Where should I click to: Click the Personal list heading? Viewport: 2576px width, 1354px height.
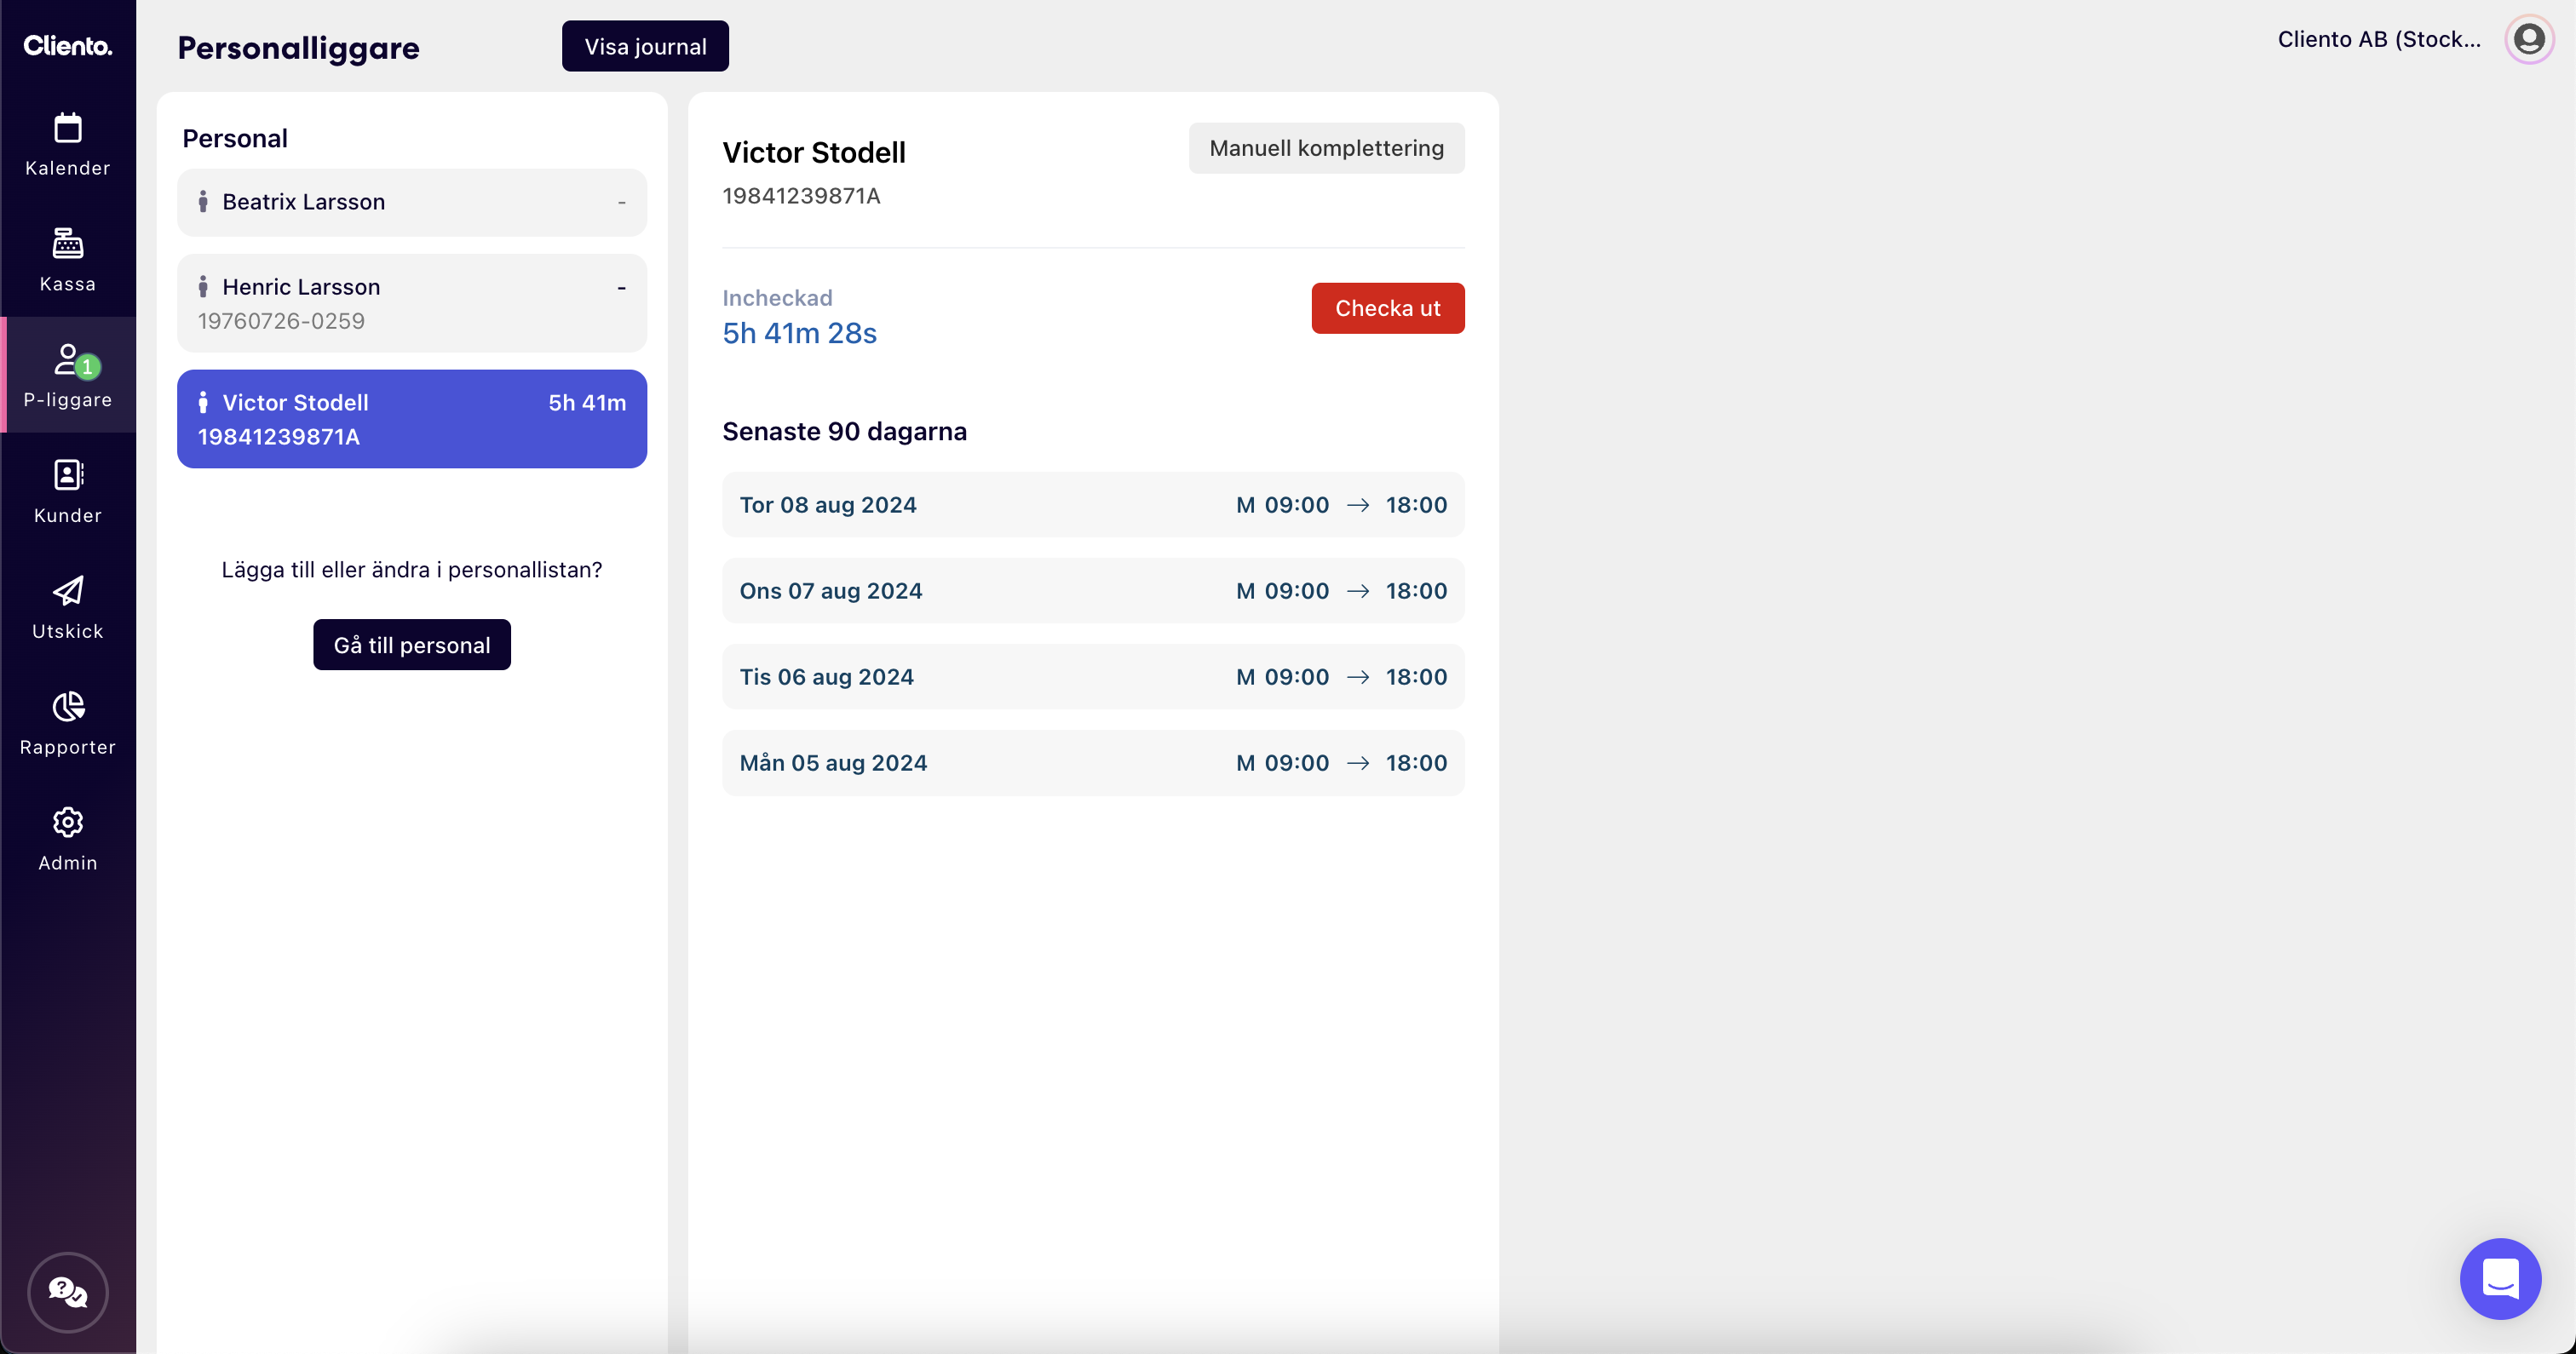[235, 139]
